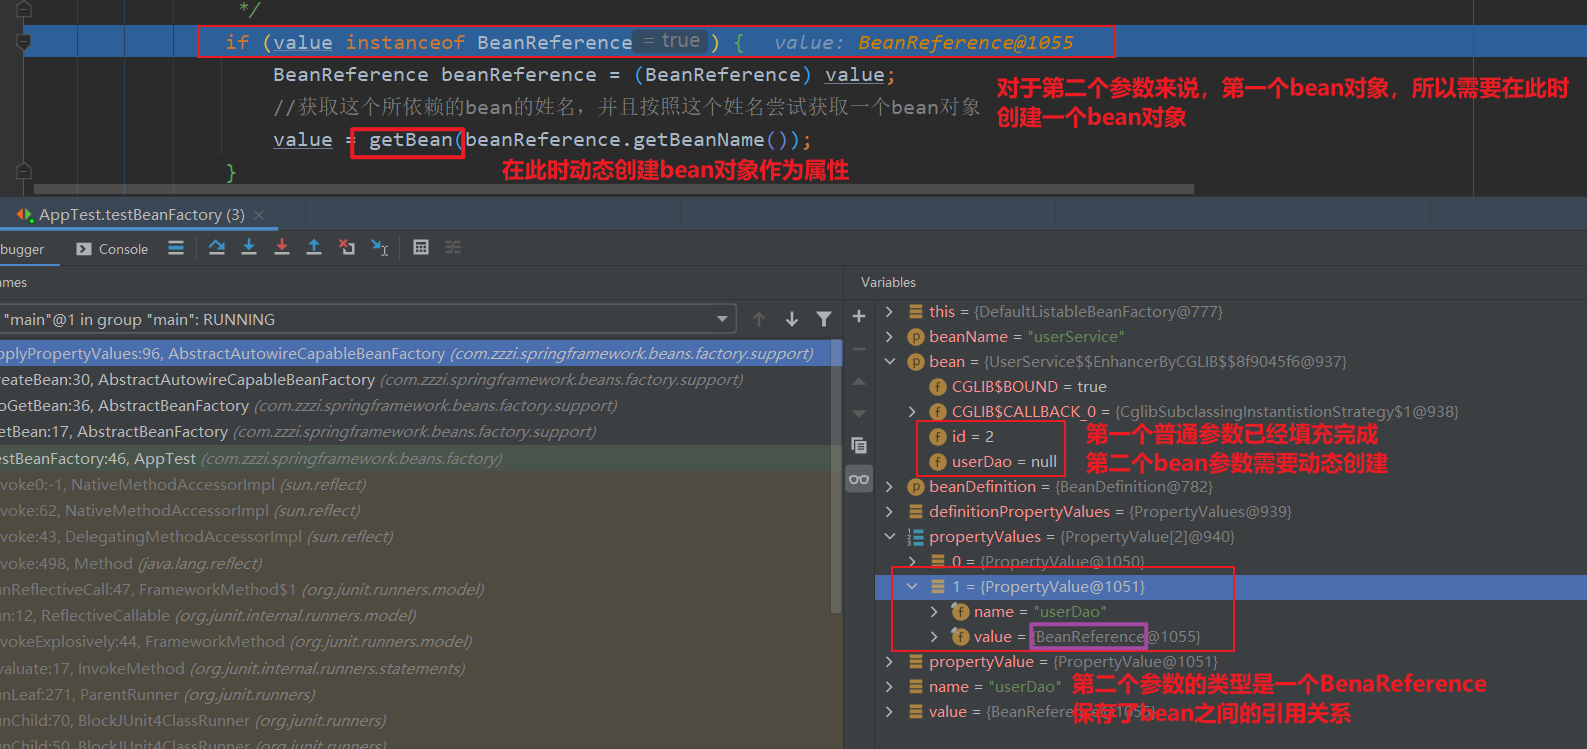Toggle the frames filter funnel icon
The width and height of the screenshot is (1587, 749).
coord(824,319)
